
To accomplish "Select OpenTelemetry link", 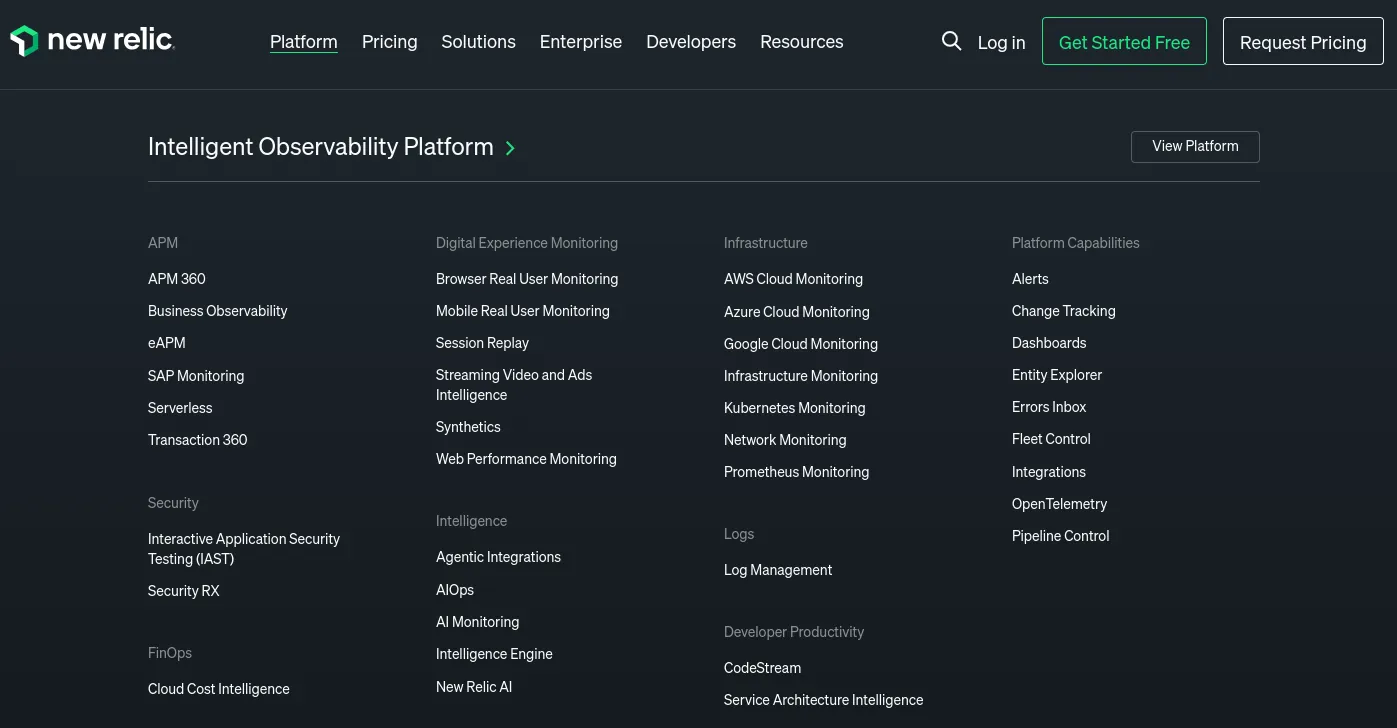I will [1060, 504].
